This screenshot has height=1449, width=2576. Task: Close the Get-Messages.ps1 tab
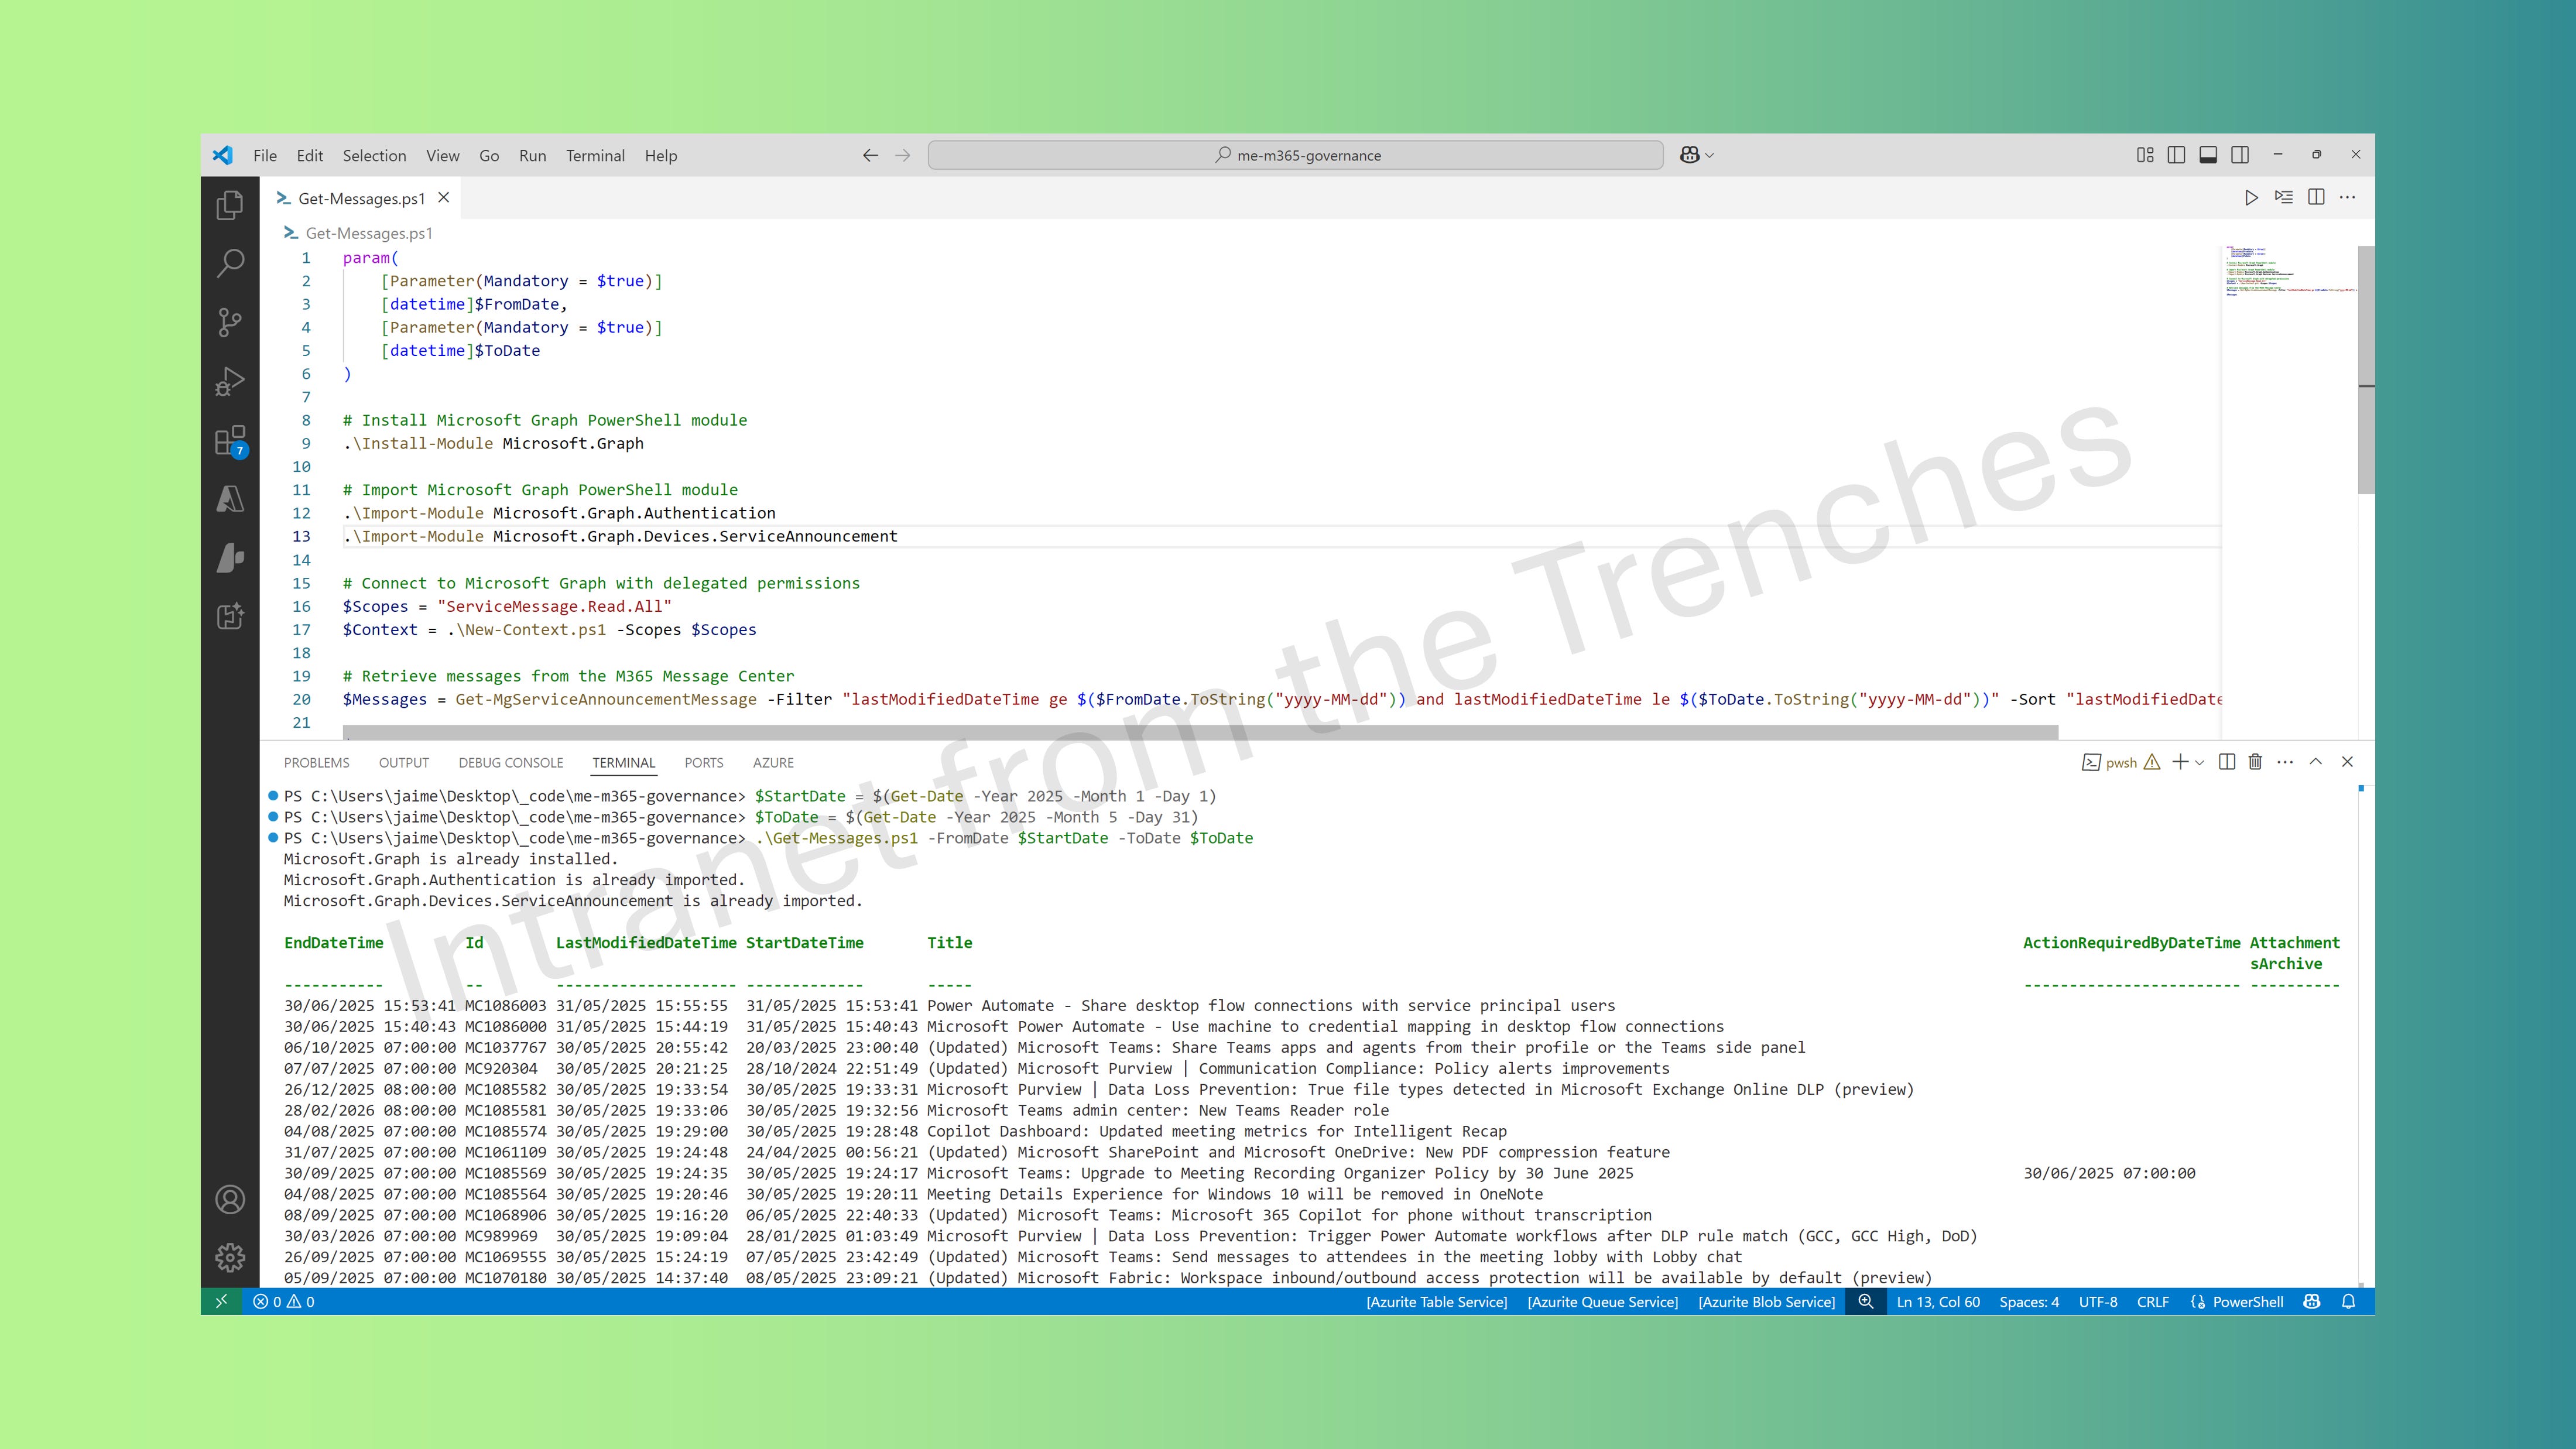[444, 198]
